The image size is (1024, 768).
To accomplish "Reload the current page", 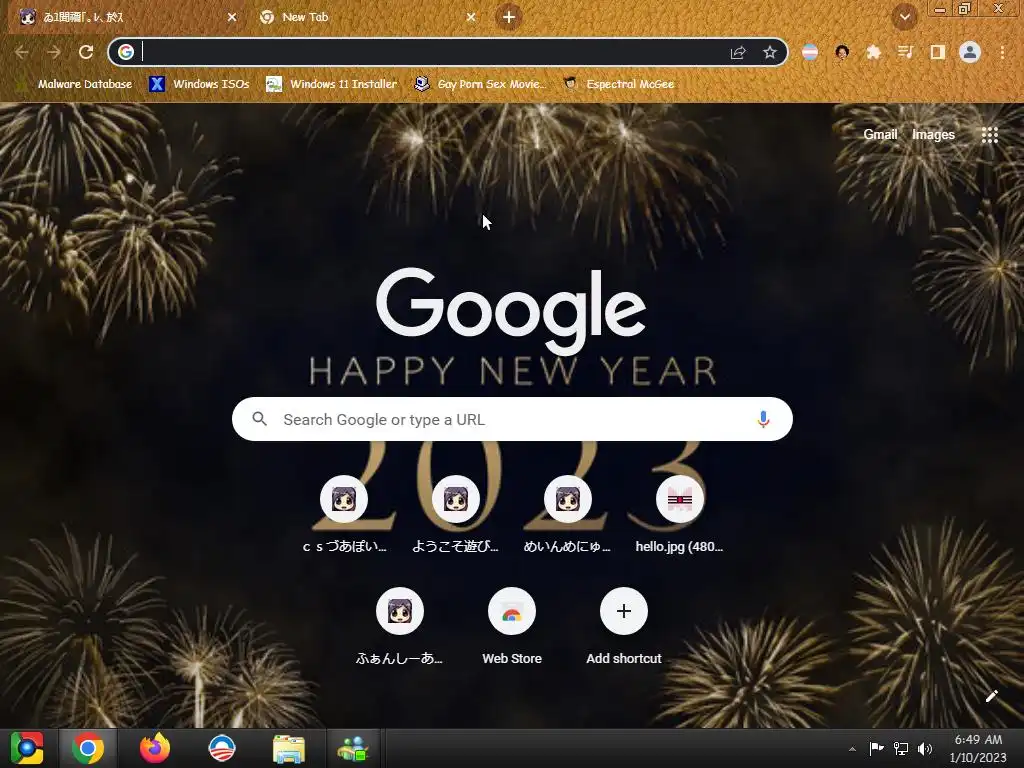I will click(x=86, y=52).
